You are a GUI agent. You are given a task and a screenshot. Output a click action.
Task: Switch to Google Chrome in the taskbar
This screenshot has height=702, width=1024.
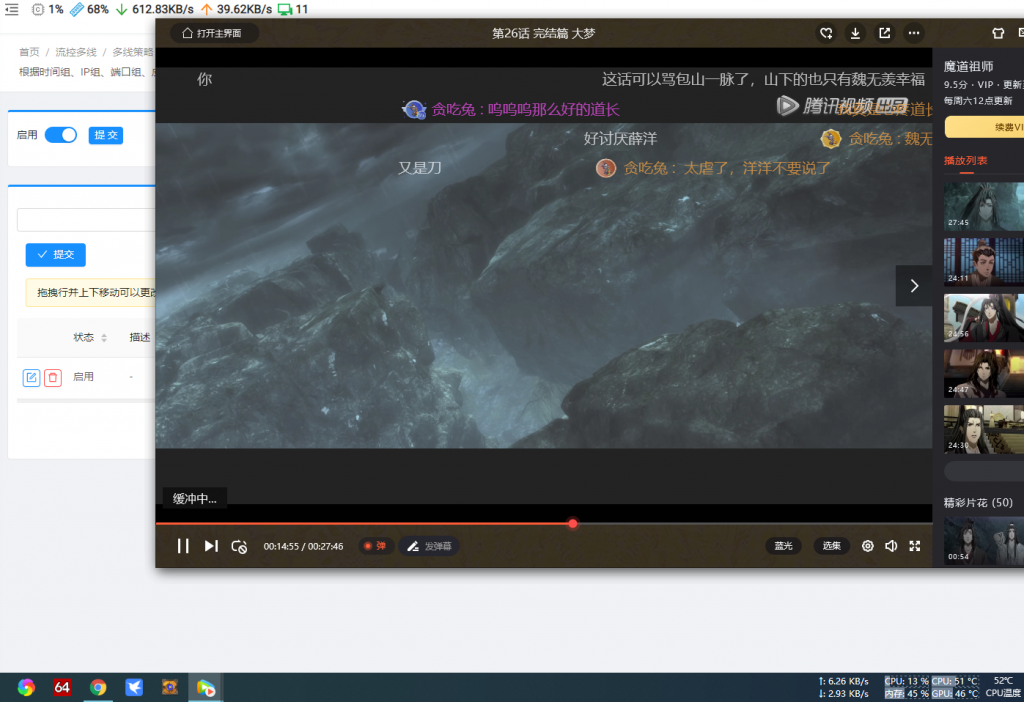98,687
